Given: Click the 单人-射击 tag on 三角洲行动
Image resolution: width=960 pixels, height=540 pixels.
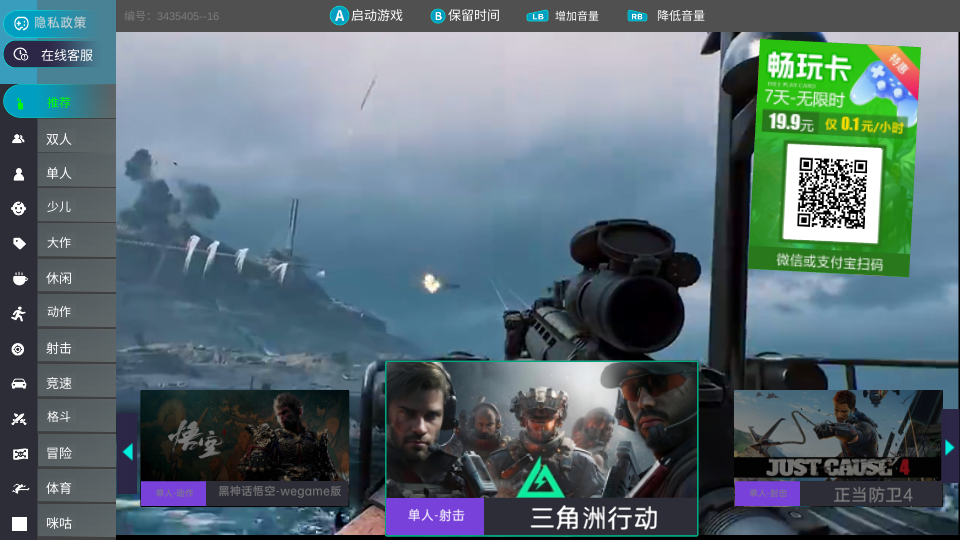Looking at the screenshot, I should 436,516.
